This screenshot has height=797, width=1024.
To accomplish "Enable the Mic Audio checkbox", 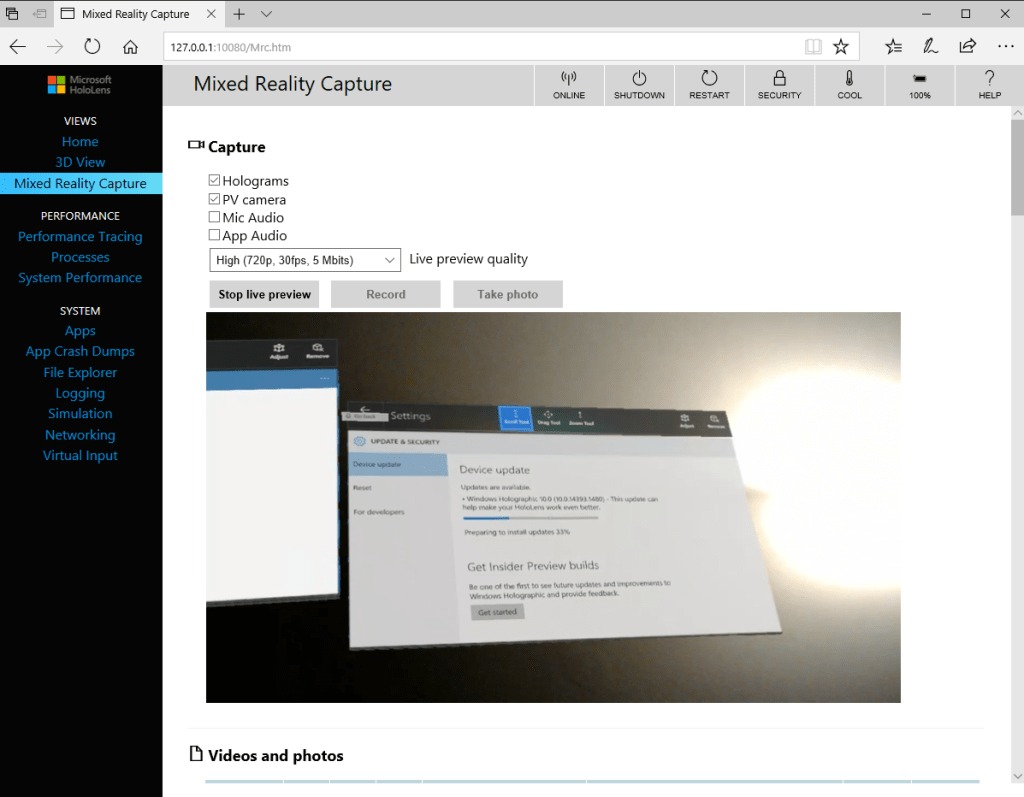I will (214, 217).
